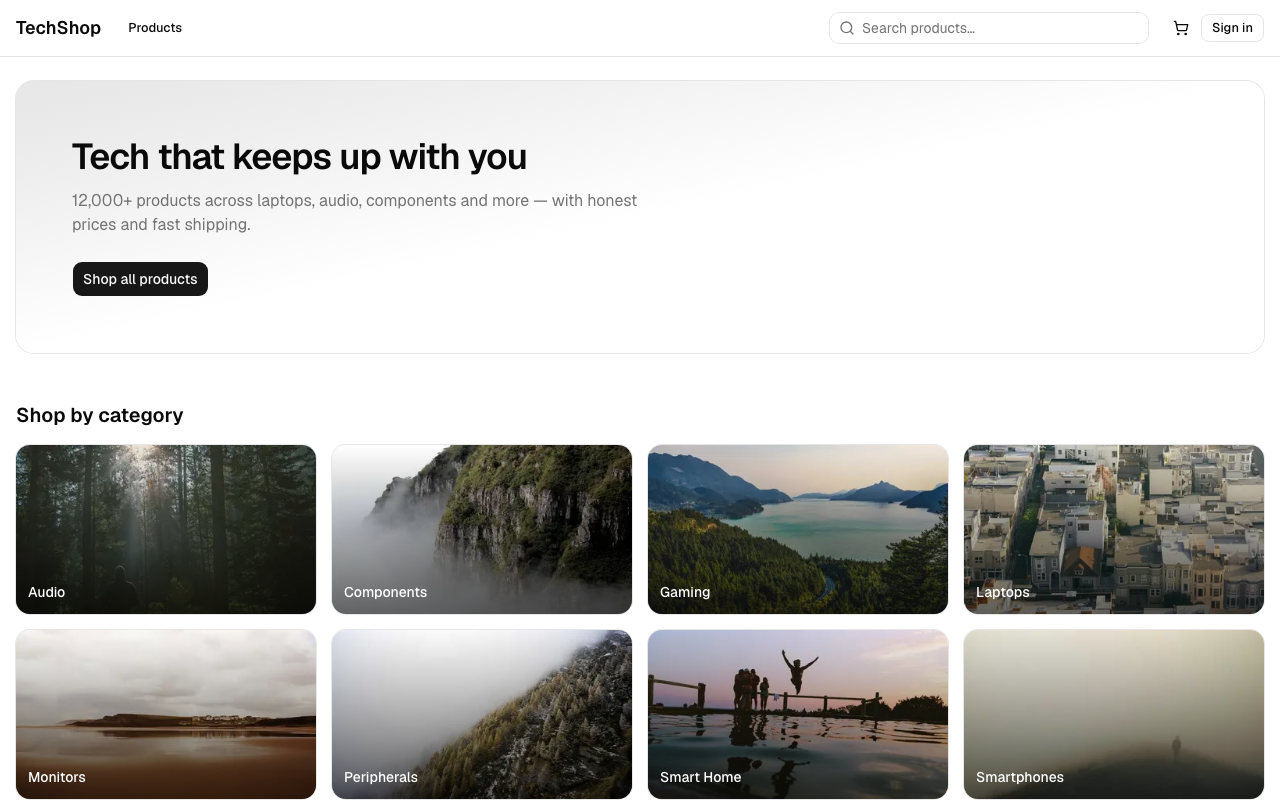1280x800 pixels.
Task: Open the shopping cart icon
Action: pos(1181,28)
